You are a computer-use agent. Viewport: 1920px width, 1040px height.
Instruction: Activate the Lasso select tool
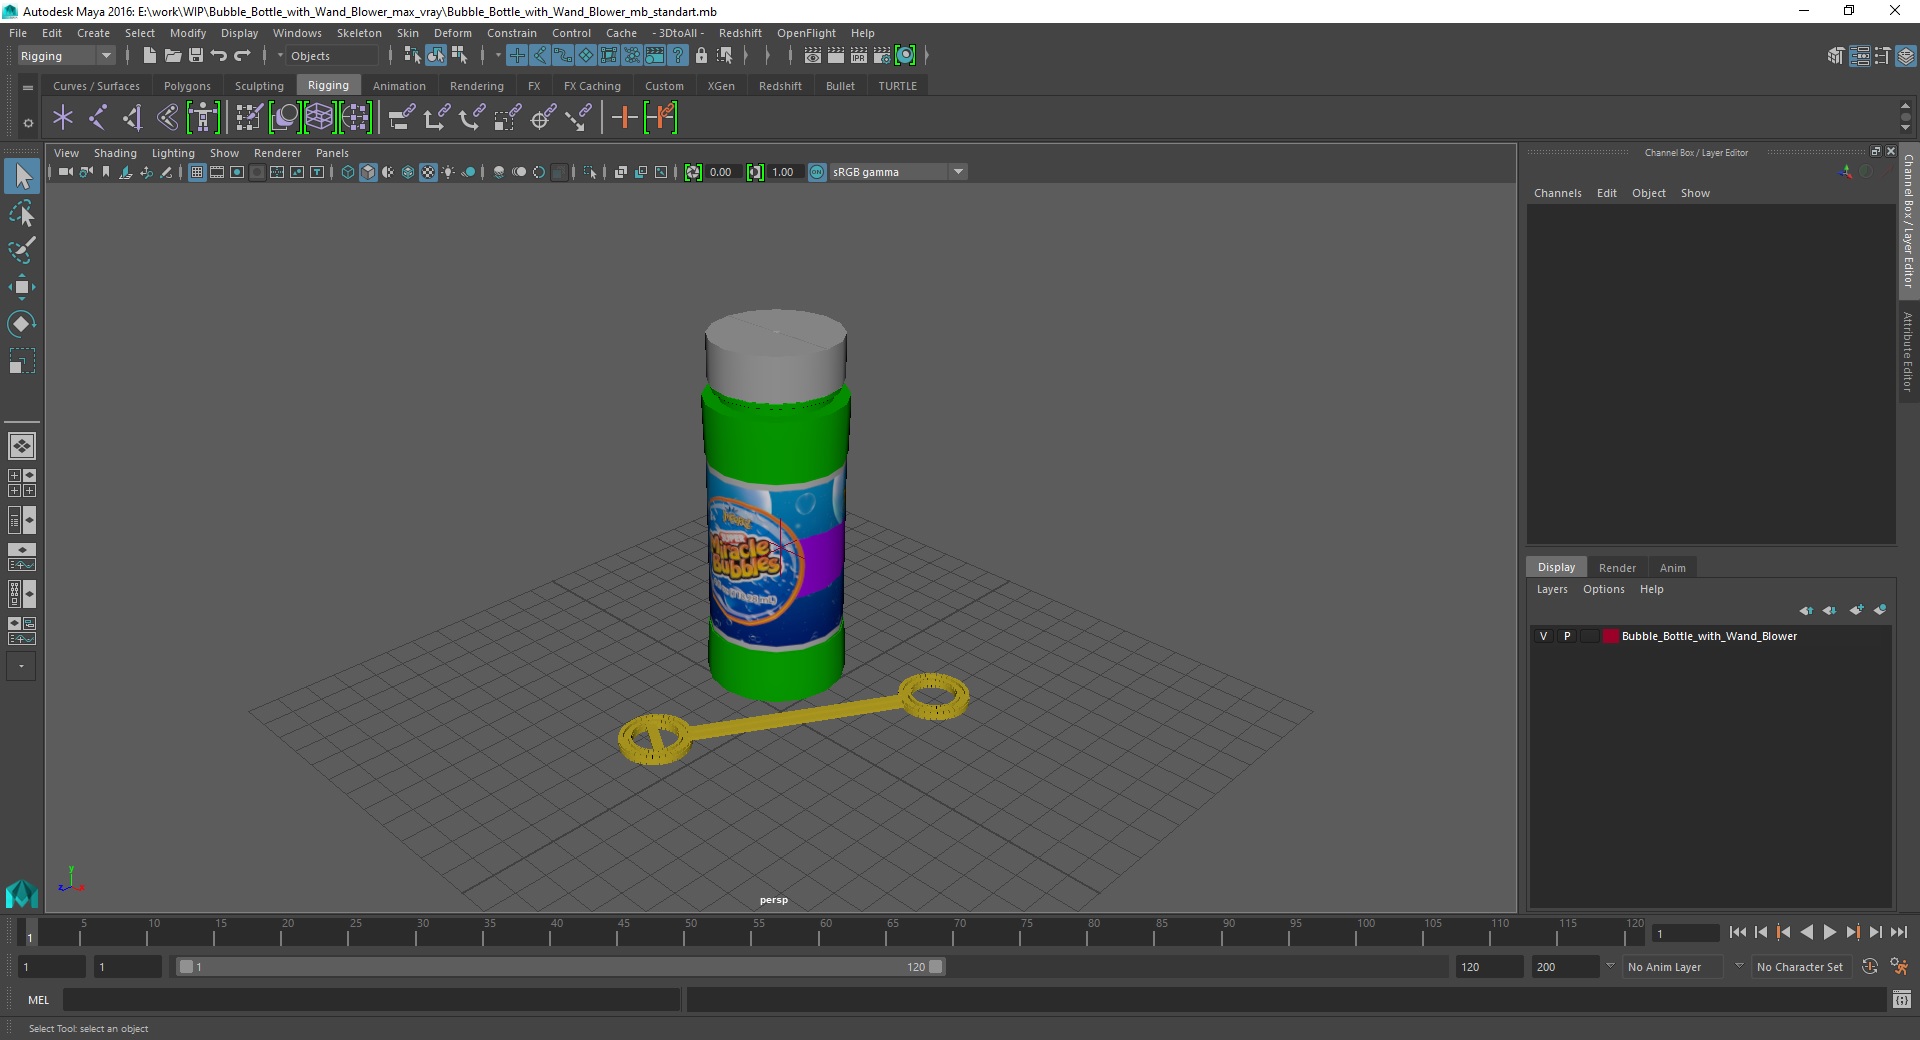point(22,214)
